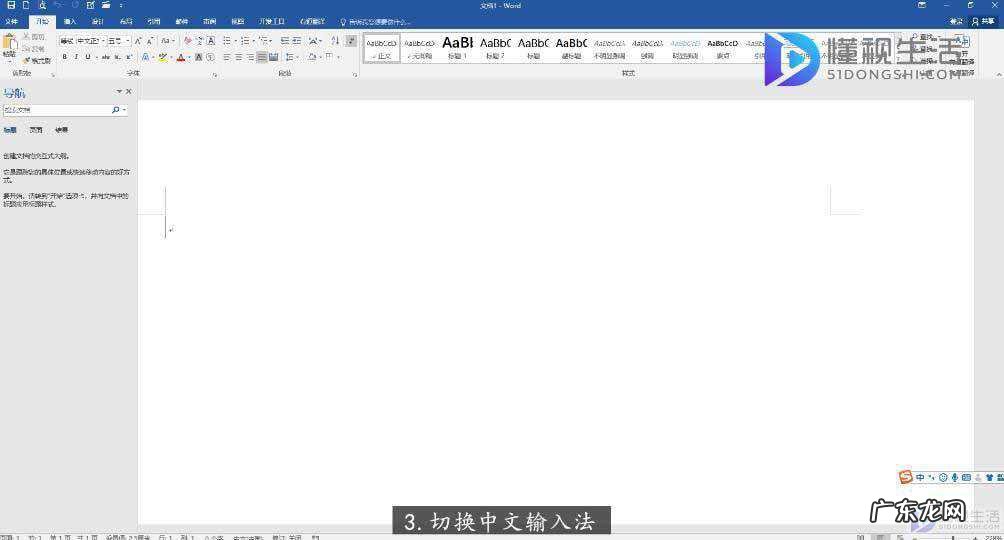
Task: Select the Heading 2 style
Action: 495,48
